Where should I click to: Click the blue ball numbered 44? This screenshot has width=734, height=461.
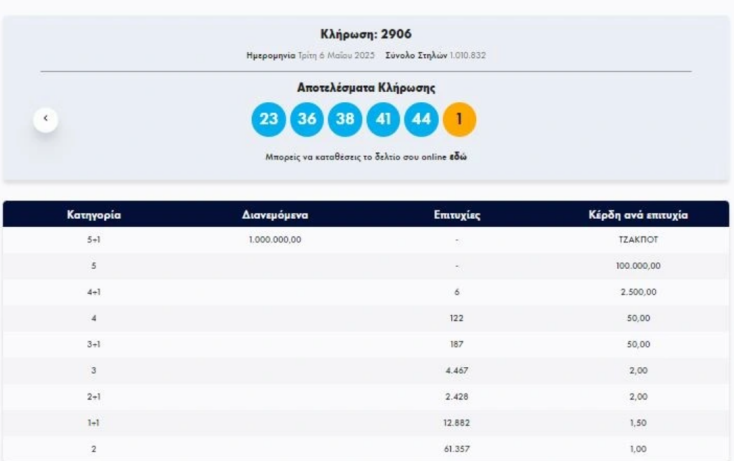(x=421, y=120)
